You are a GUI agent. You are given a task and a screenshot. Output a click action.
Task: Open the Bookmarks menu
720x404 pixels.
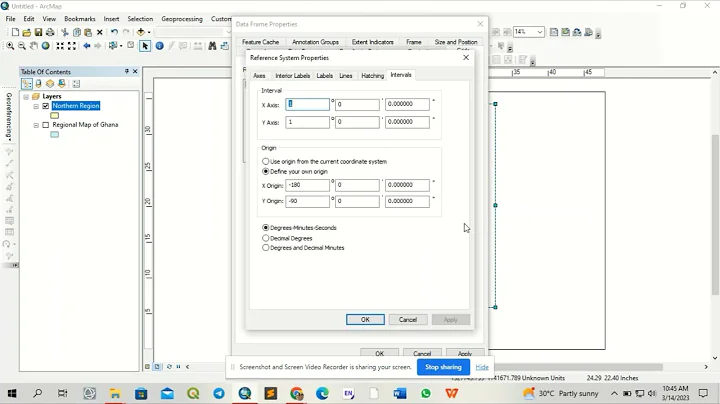(80, 19)
